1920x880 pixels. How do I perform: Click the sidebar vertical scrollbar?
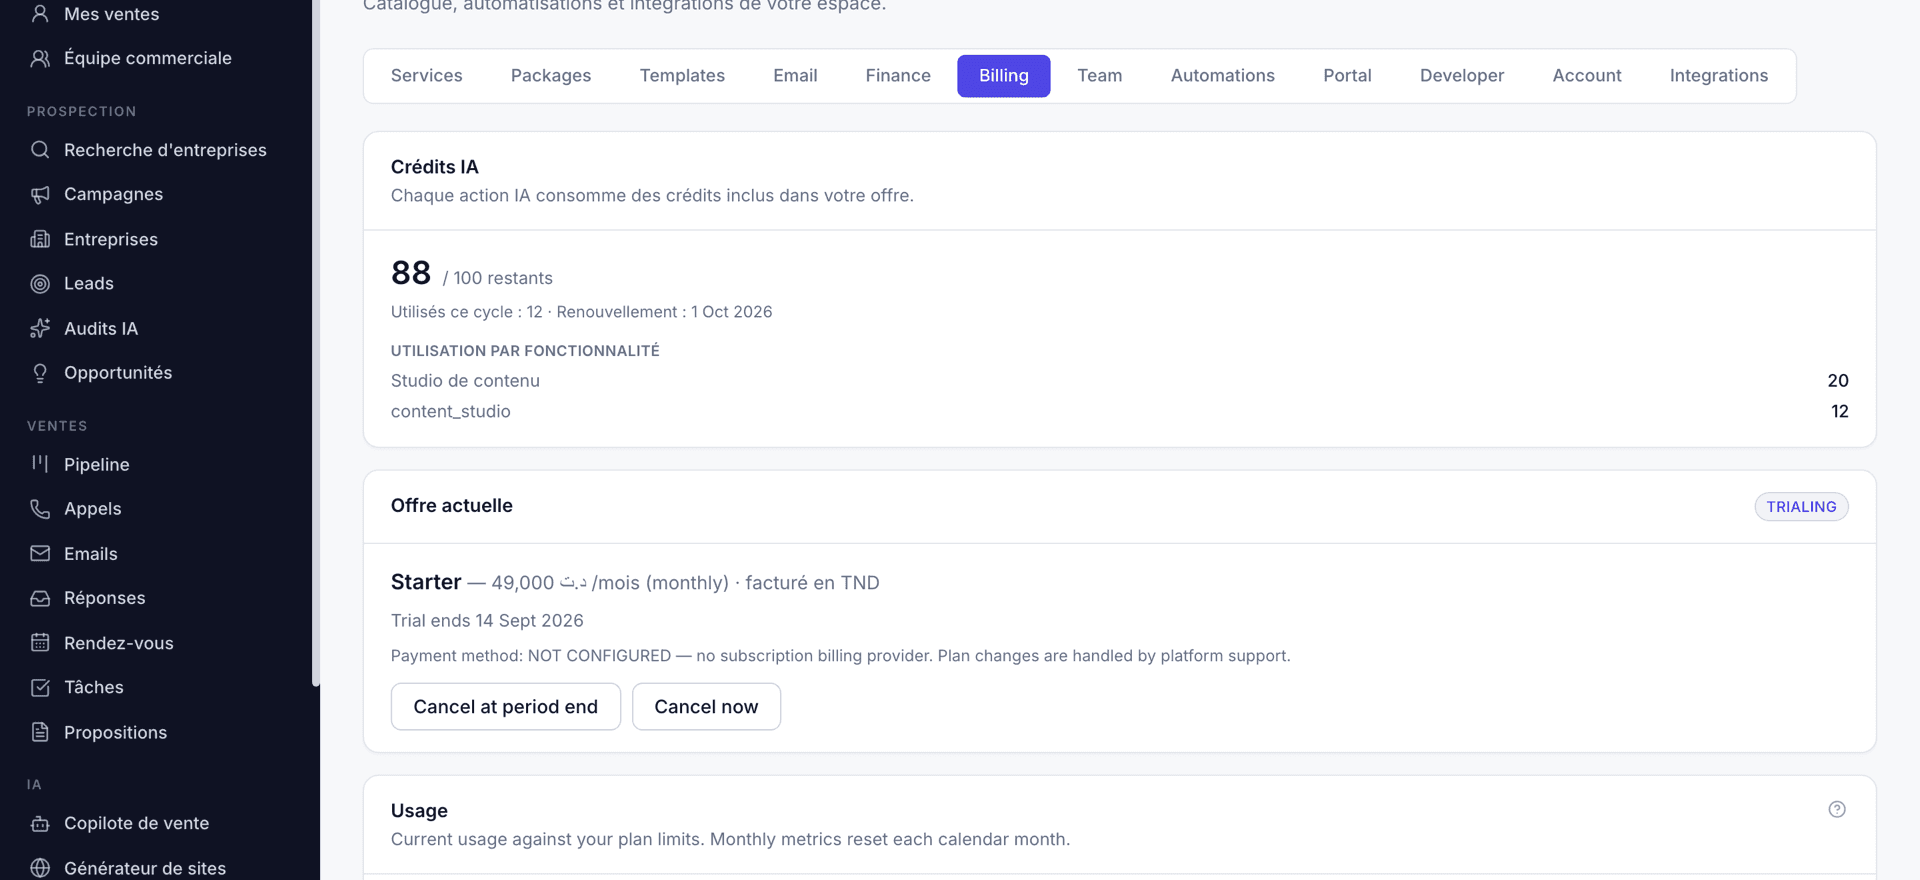click(316, 343)
